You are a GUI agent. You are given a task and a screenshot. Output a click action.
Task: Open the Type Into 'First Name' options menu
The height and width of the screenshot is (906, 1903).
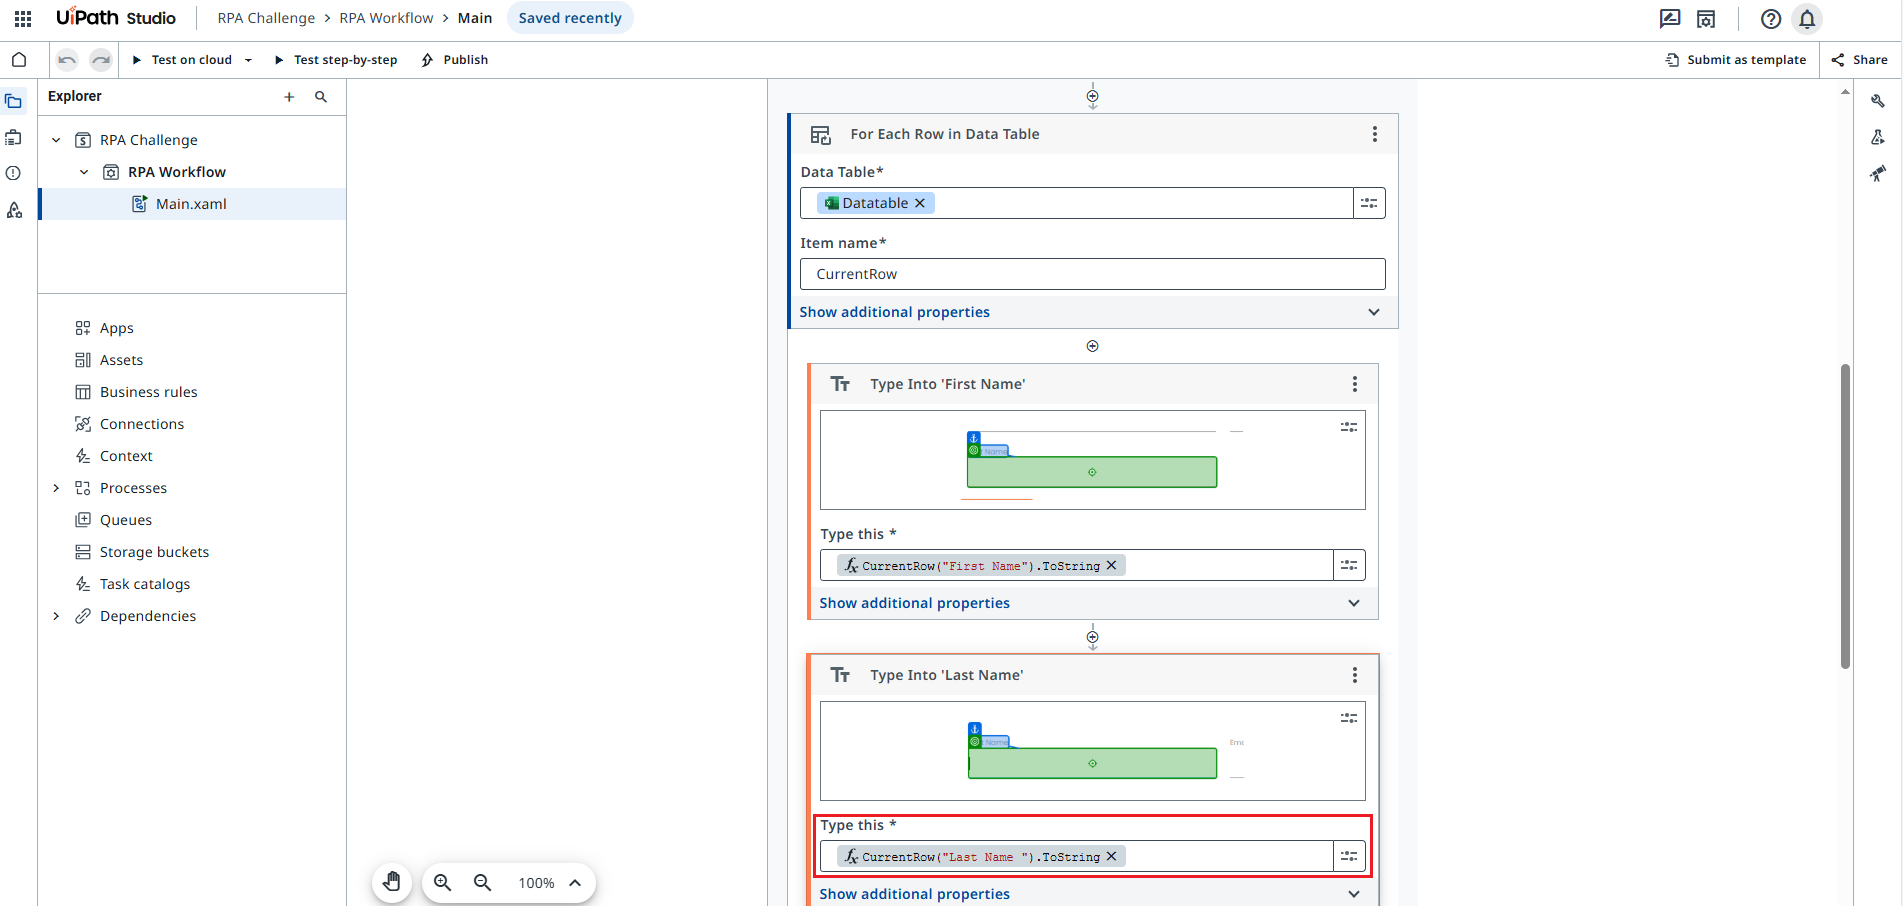pyautogui.click(x=1355, y=383)
